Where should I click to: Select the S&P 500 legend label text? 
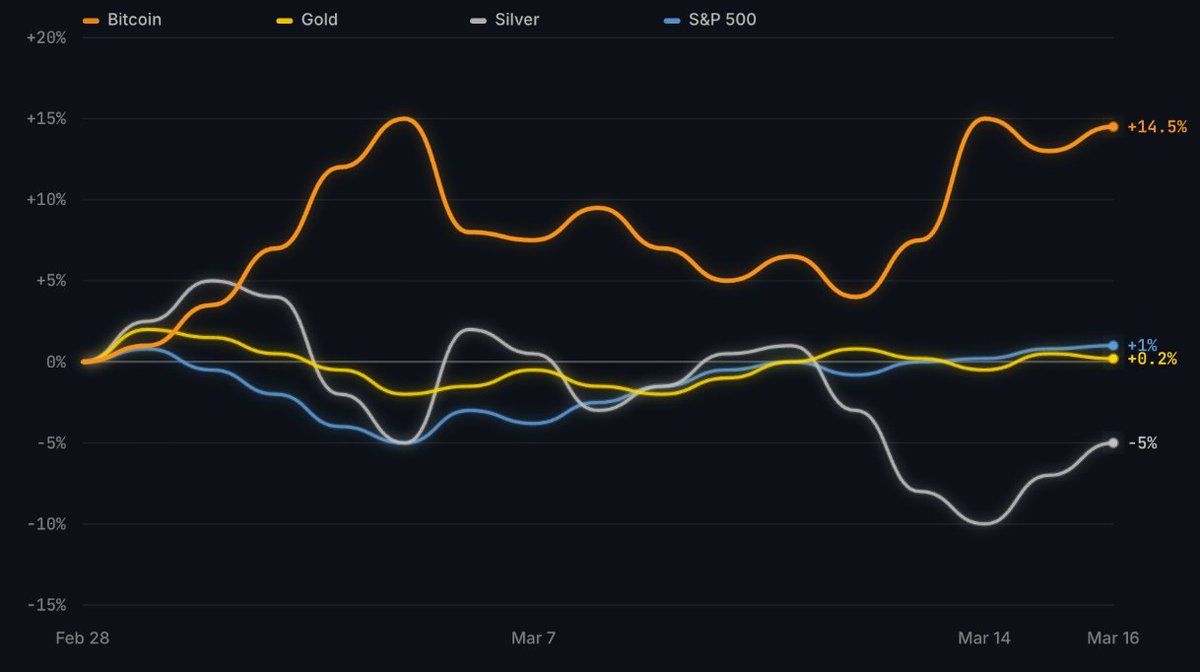722,19
